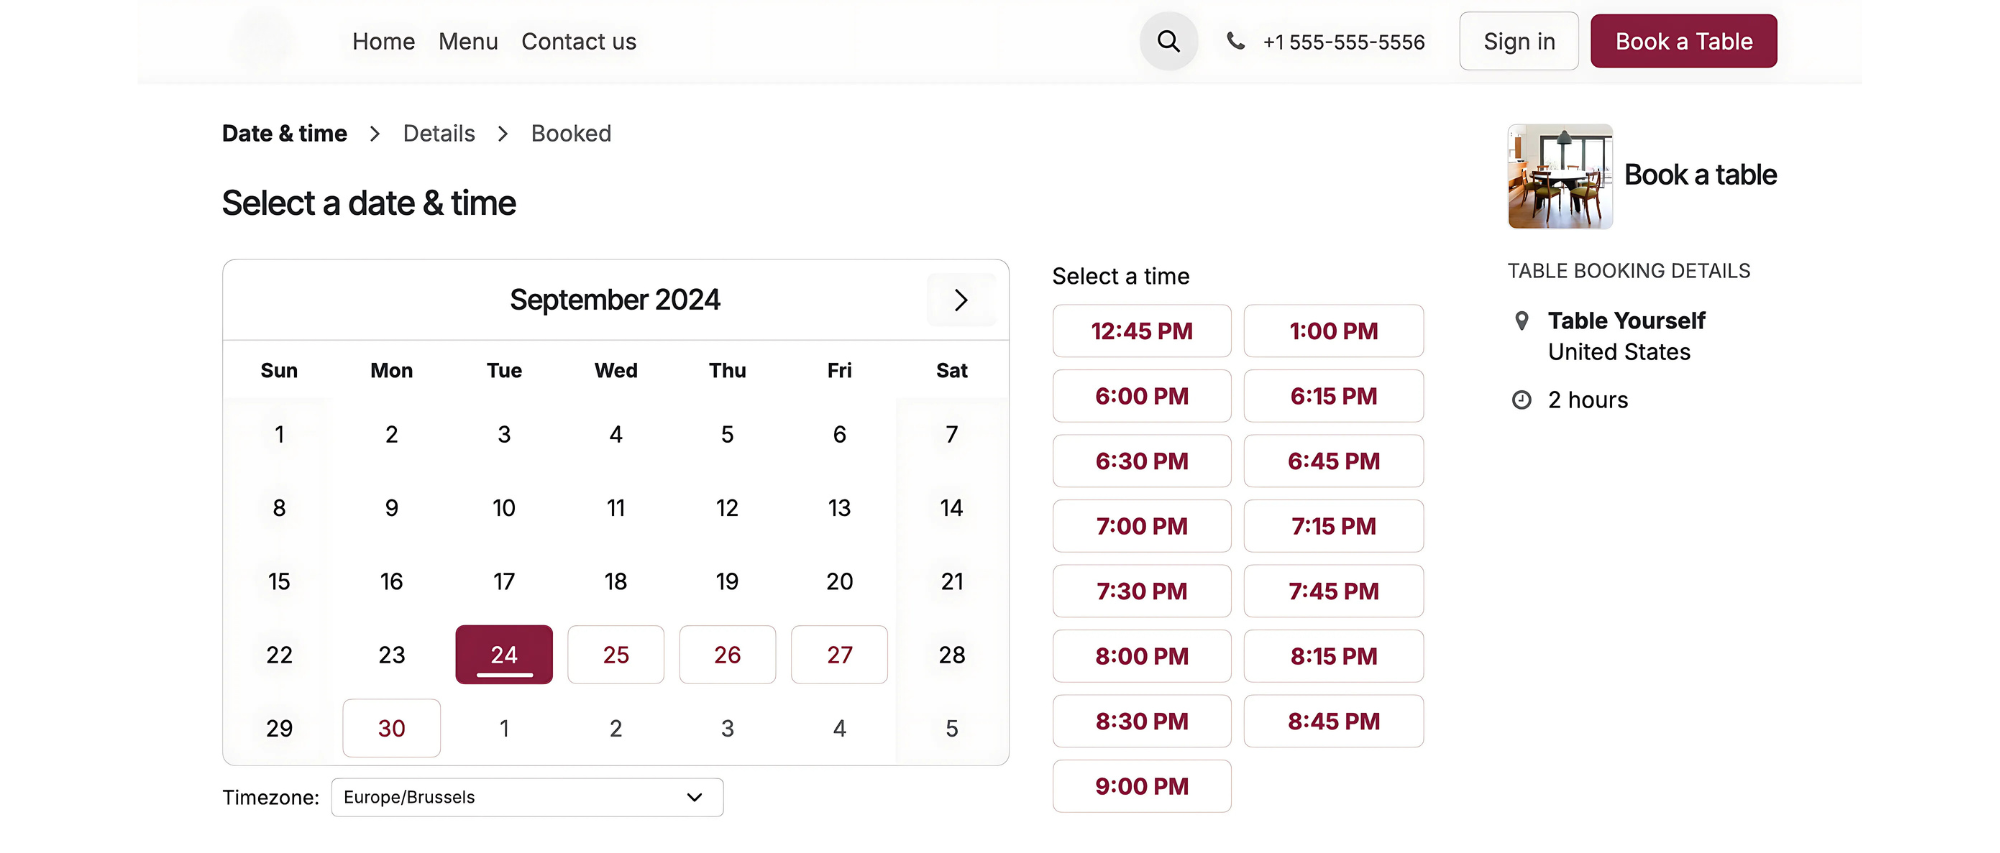Click the dining table thumbnail image
The image size is (2000, 853).
1560,177
